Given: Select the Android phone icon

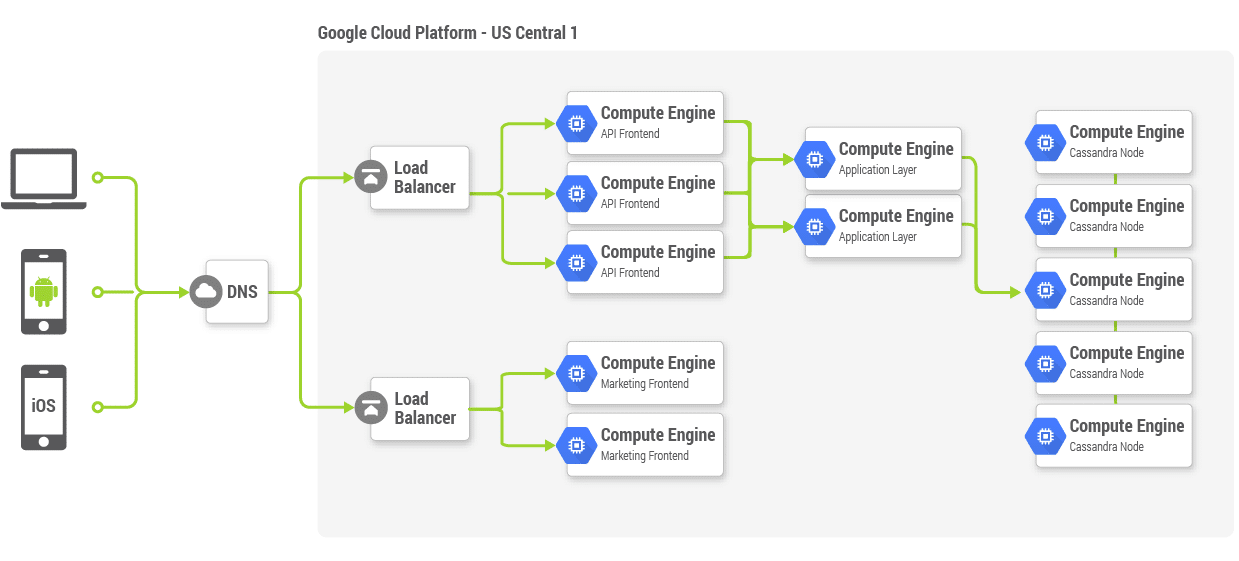Looking at the screenshot, I should (x=44, y=291).
